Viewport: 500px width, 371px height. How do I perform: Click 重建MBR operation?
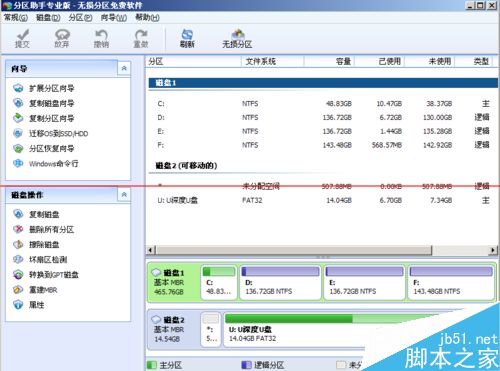coord(35,290)
